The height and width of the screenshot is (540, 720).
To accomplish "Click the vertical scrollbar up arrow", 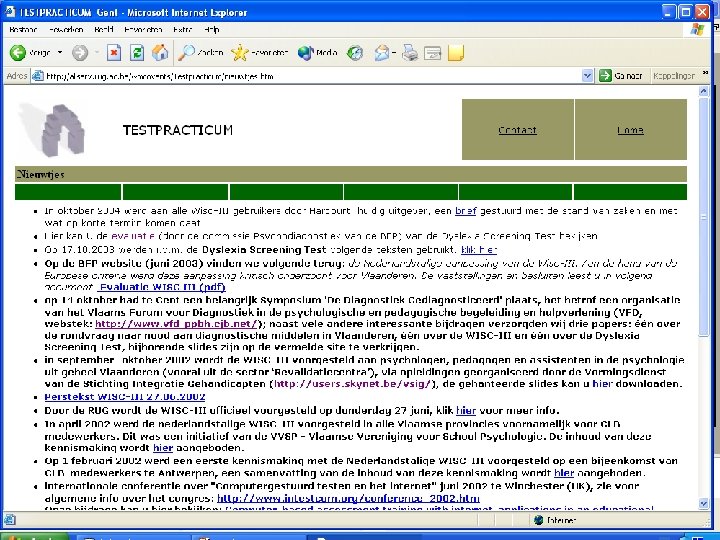I will tap(703, 91).
